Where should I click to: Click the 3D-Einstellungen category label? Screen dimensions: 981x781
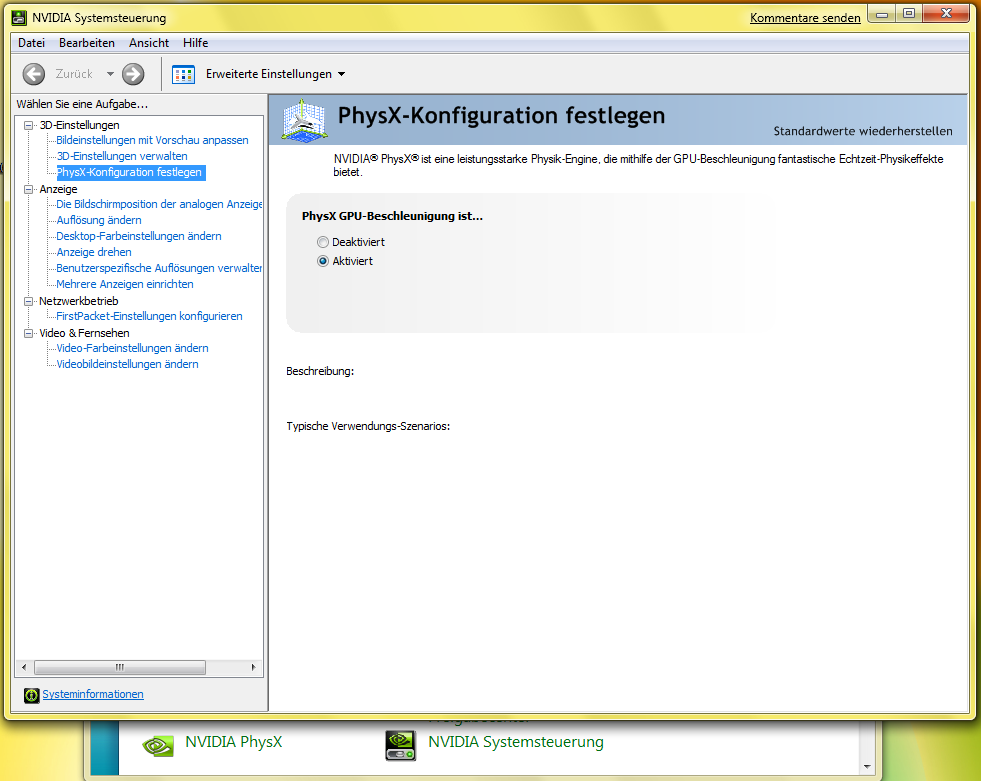click(x=79, y=125)
